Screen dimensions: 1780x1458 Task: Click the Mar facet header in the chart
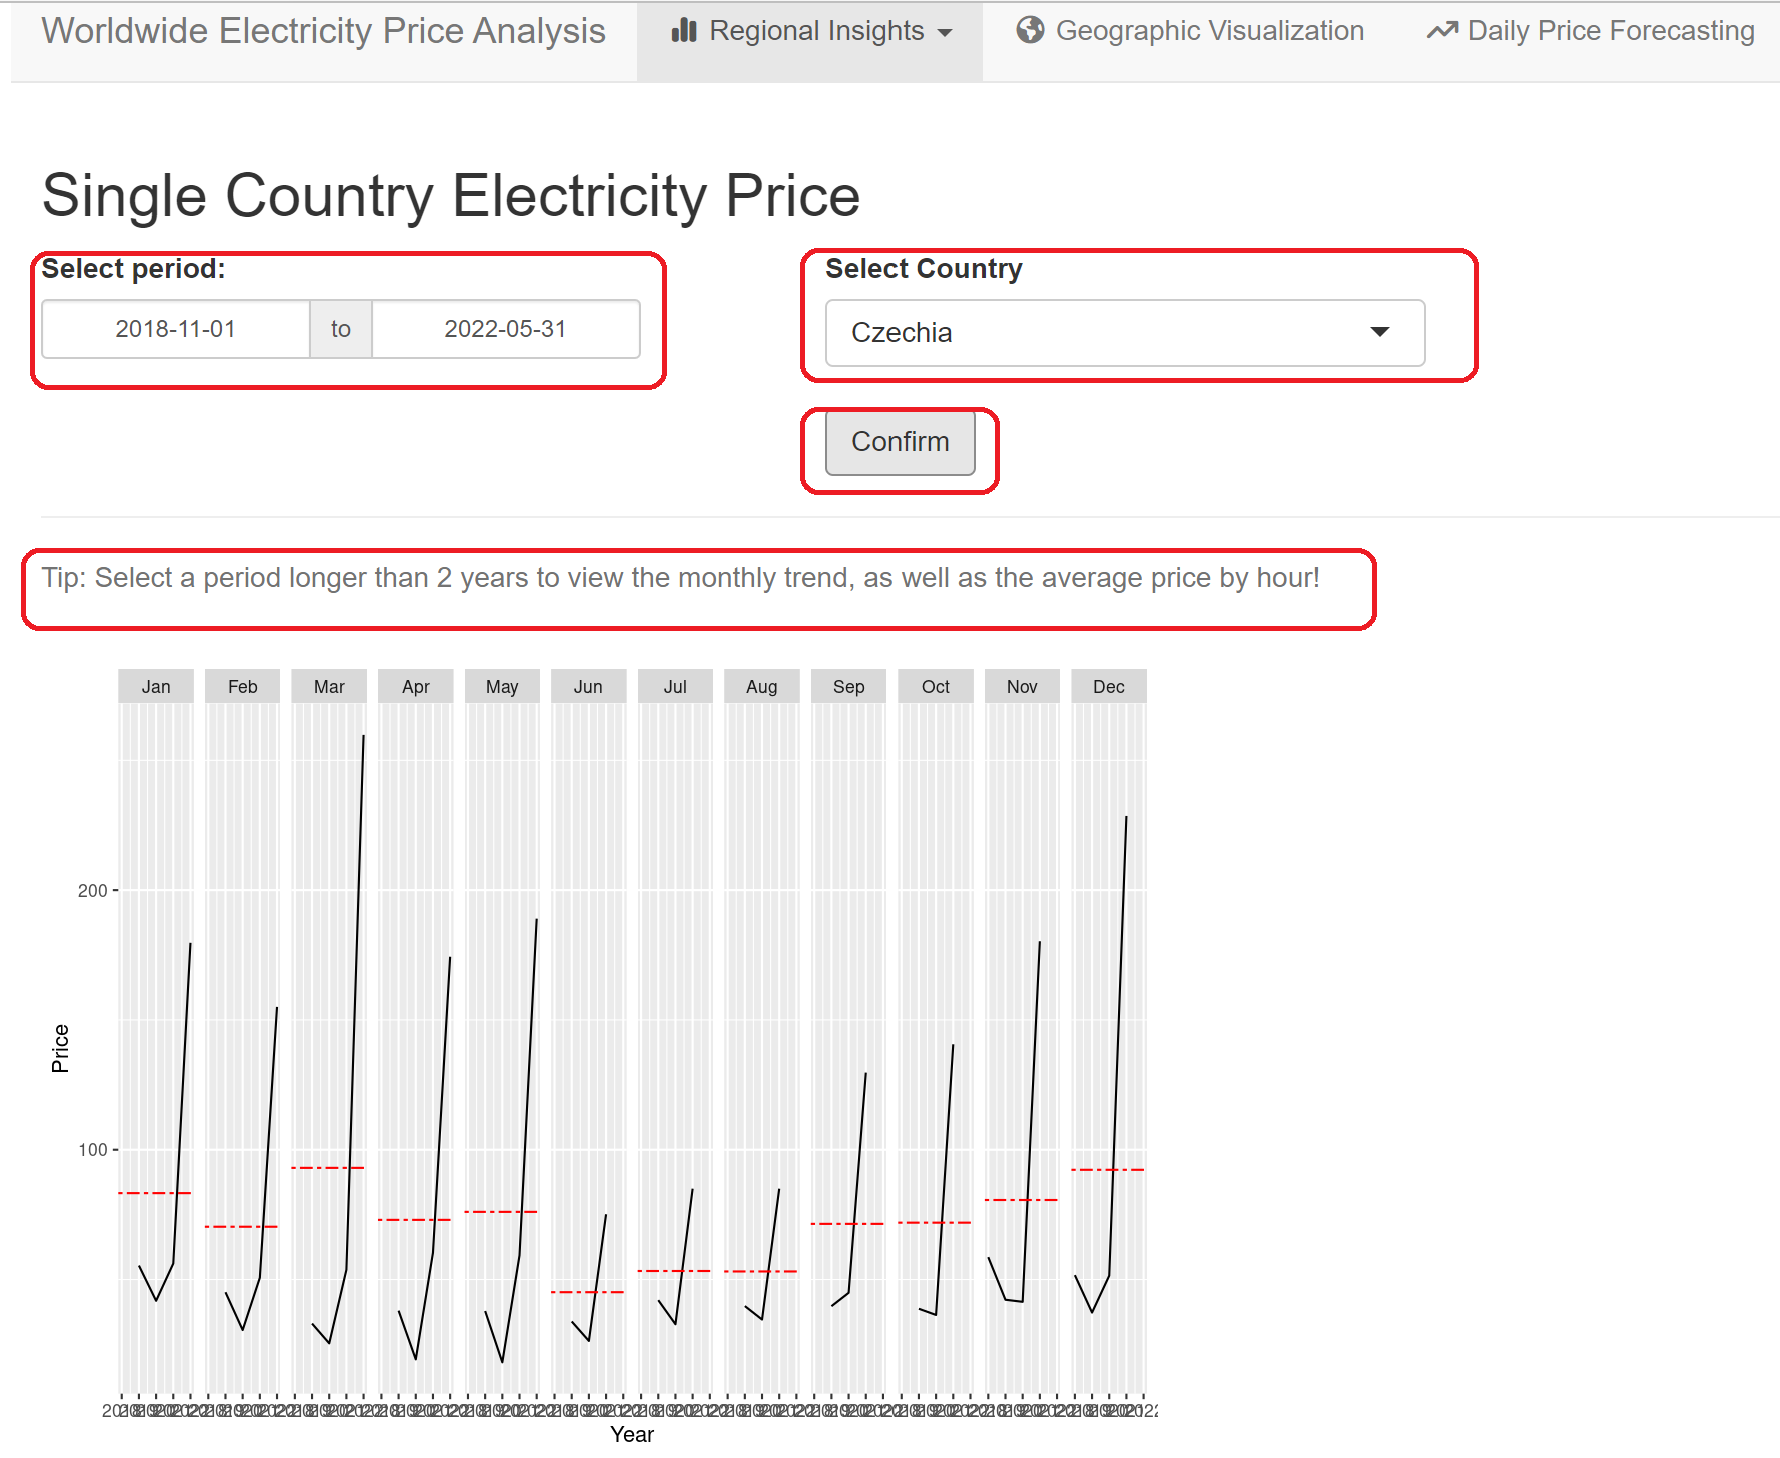click(329, 686)
